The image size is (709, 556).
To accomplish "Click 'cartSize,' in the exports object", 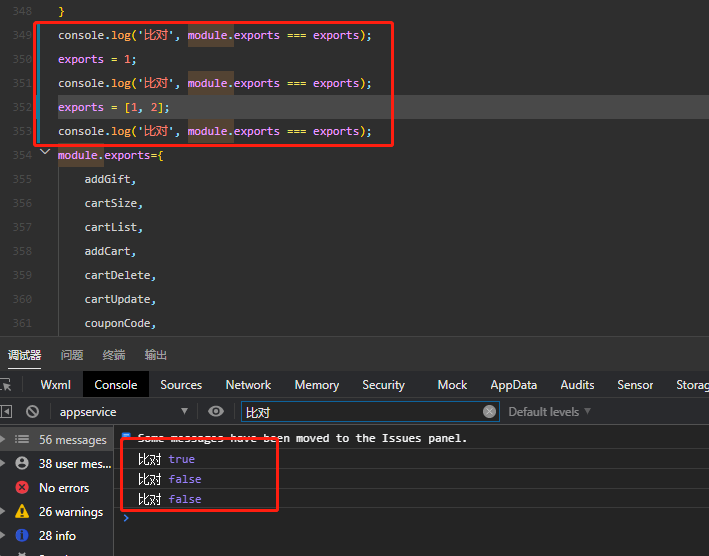I will (x=113, y=203).
